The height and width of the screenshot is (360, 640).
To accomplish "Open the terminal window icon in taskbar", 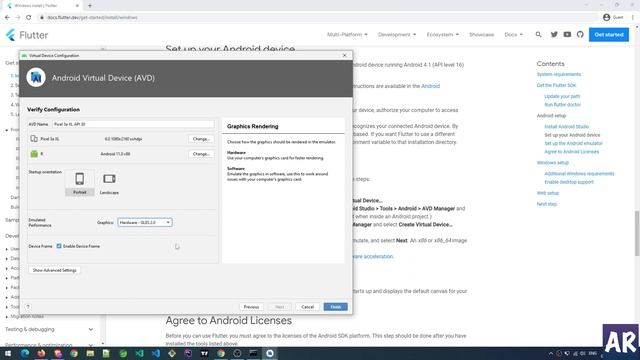I will pyautogui.click(x=253, y=353).
